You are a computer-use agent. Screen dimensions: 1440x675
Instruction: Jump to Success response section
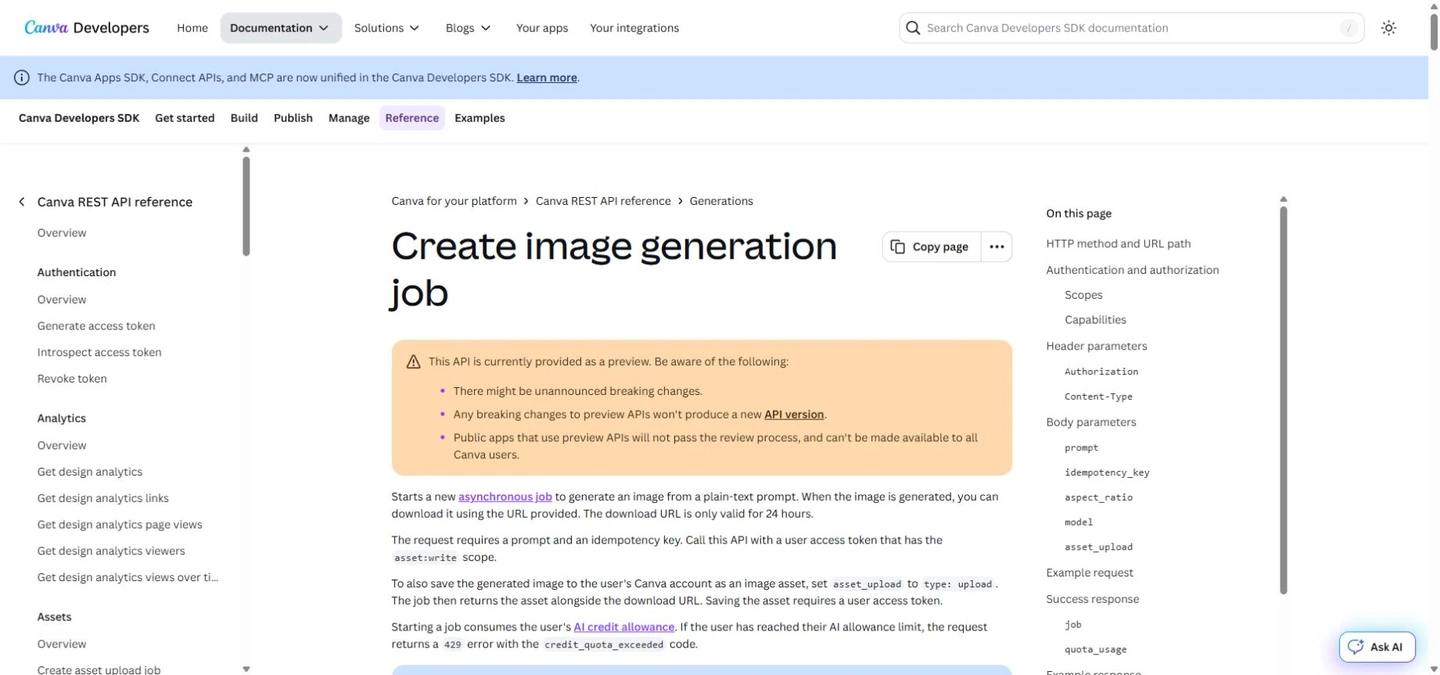pos(1092,599)
